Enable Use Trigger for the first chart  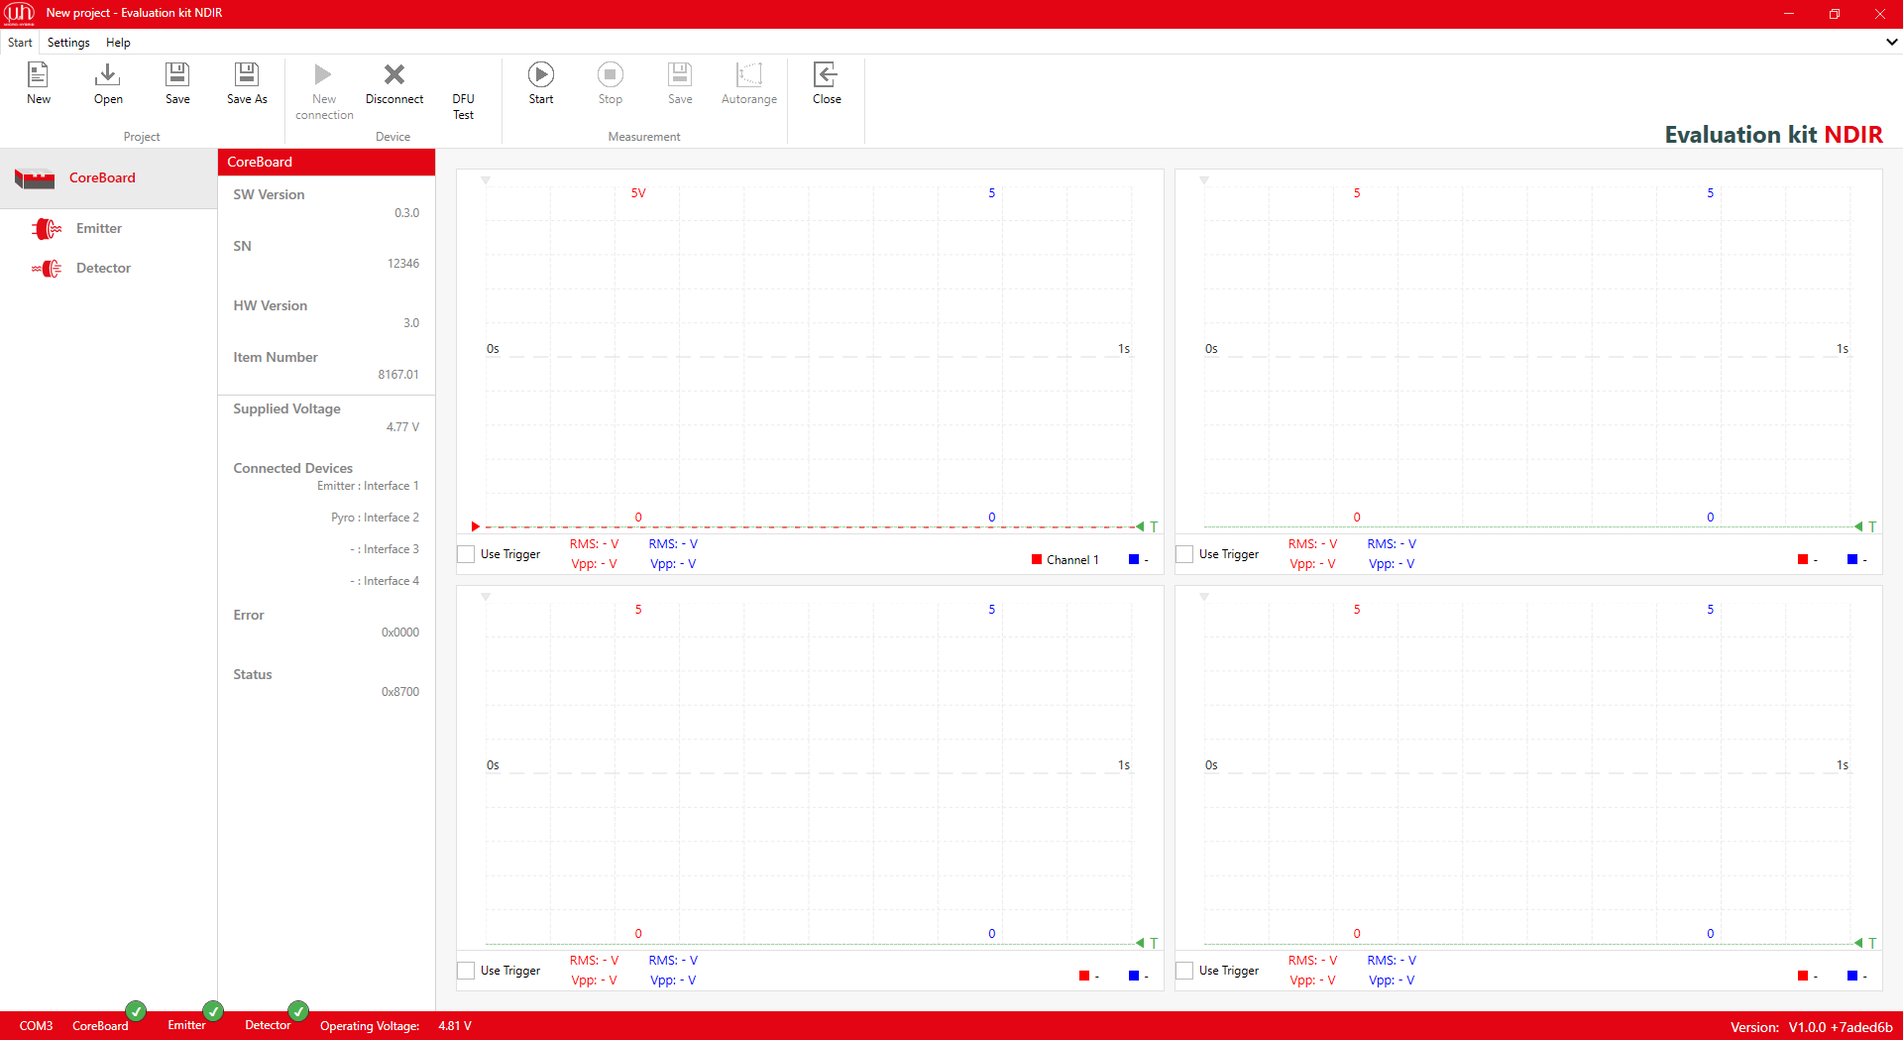465,553
